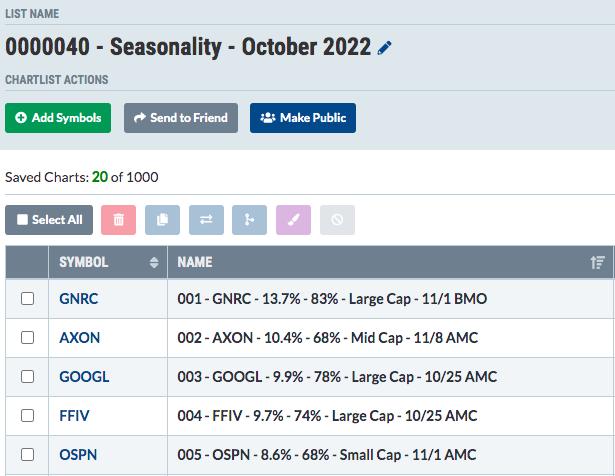615x476 pixels.
Task: Click the Select All button
Action: click(x=49, y=220)
